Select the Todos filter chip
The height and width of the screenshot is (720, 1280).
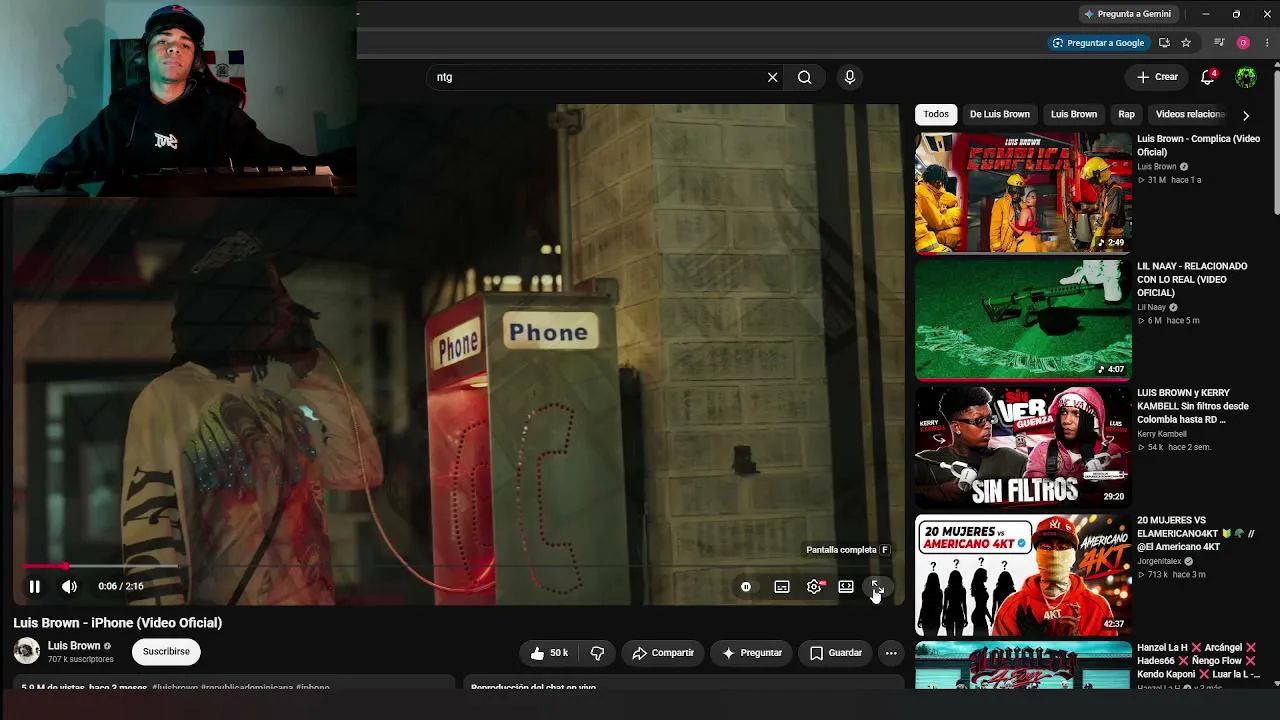click(936, 114)
